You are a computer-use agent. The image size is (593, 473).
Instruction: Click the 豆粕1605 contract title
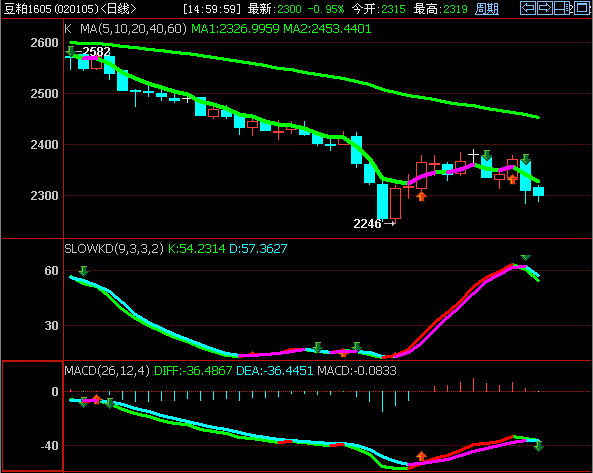coord(27,9)
